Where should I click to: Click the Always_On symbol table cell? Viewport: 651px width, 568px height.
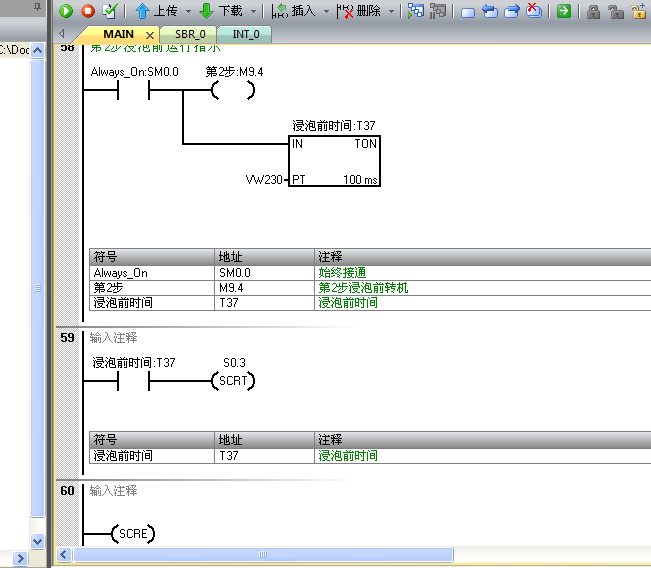(152, 273)
